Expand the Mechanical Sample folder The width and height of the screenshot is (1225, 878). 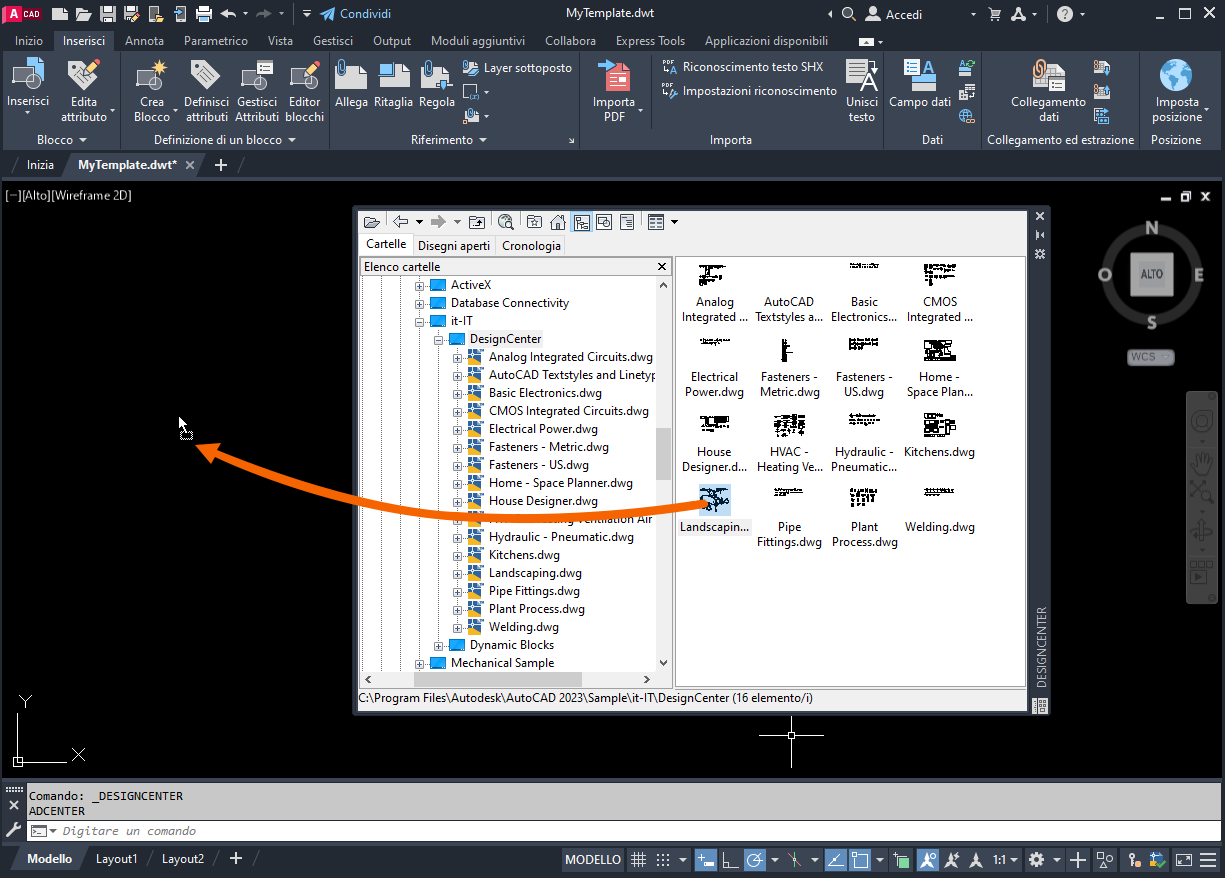[420, 663]
